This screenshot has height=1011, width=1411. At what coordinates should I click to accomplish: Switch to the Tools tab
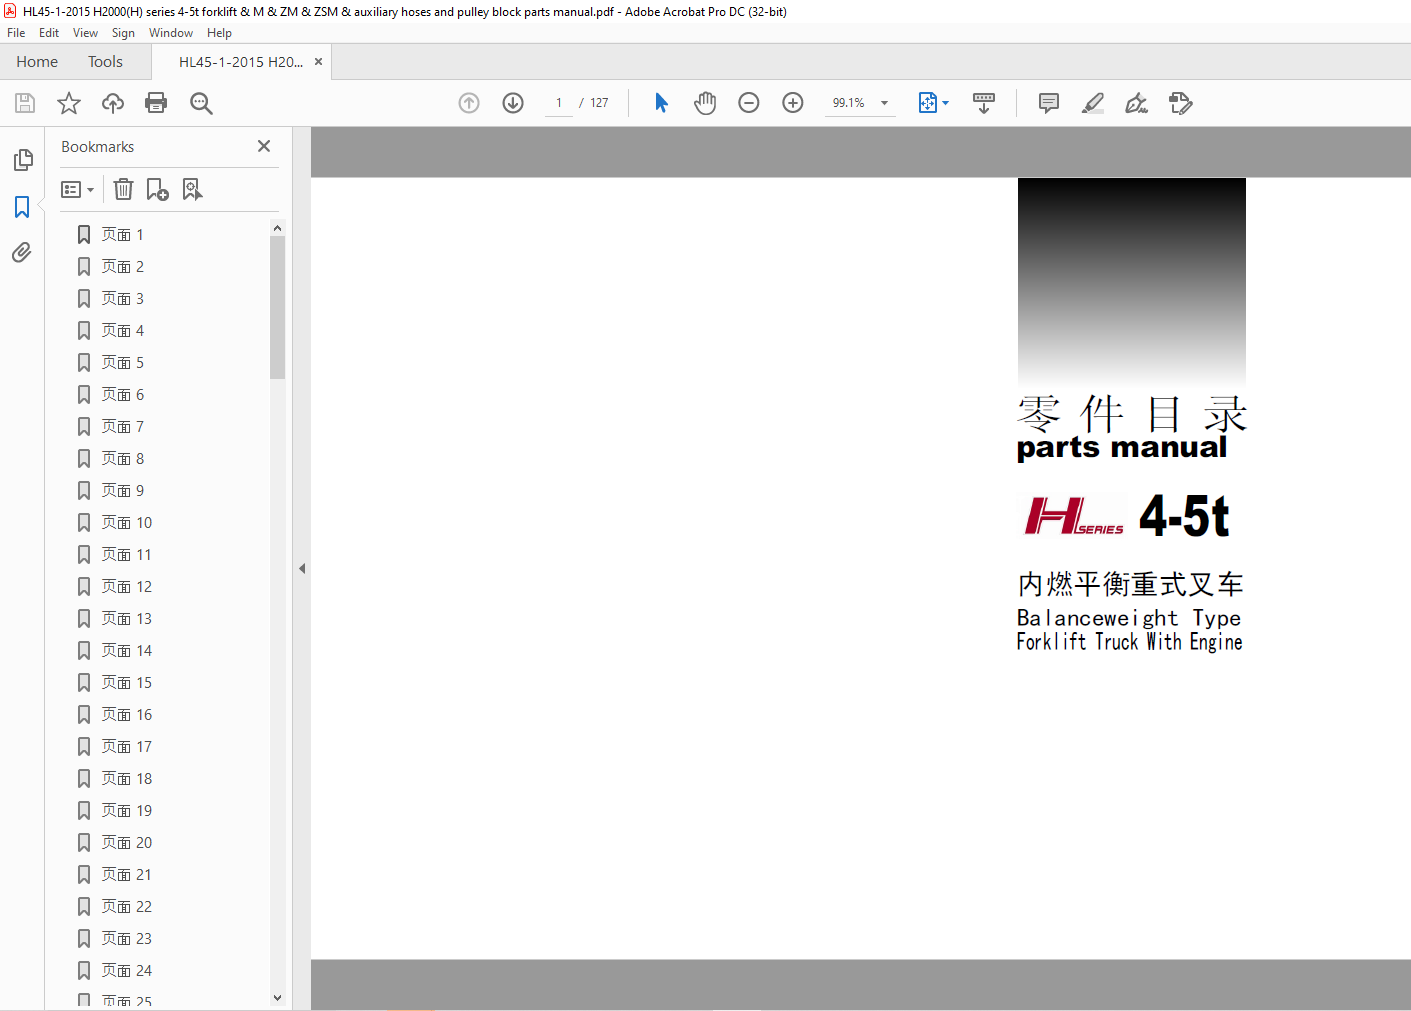point(105,62)
